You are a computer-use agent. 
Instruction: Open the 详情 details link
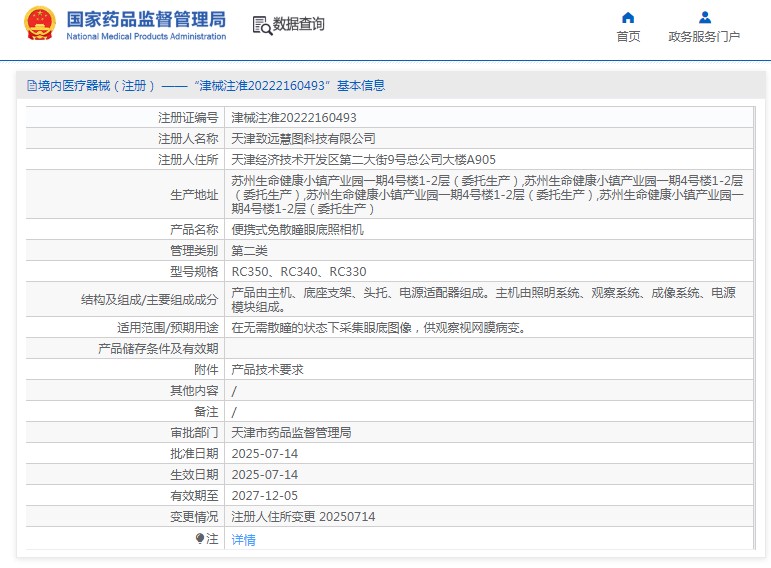point(243,539)
